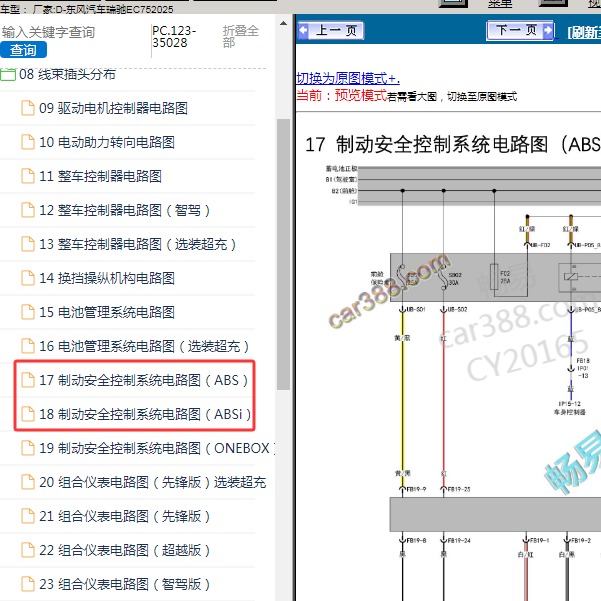
Task: Open 23 组合仪表电路图（智驾版）
Action: (125, 584)
